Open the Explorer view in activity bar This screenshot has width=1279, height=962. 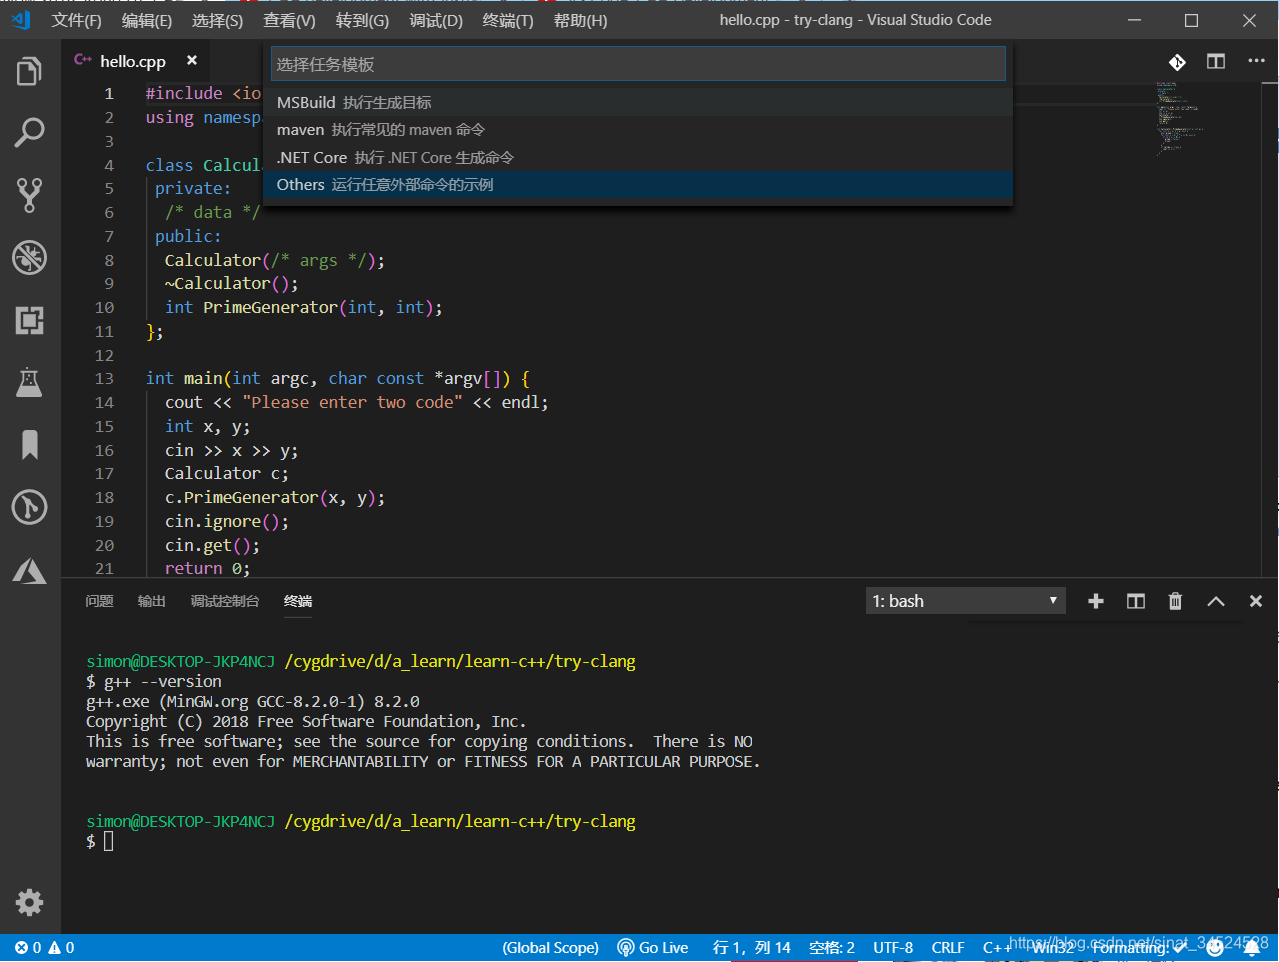[x=29, y=71]
